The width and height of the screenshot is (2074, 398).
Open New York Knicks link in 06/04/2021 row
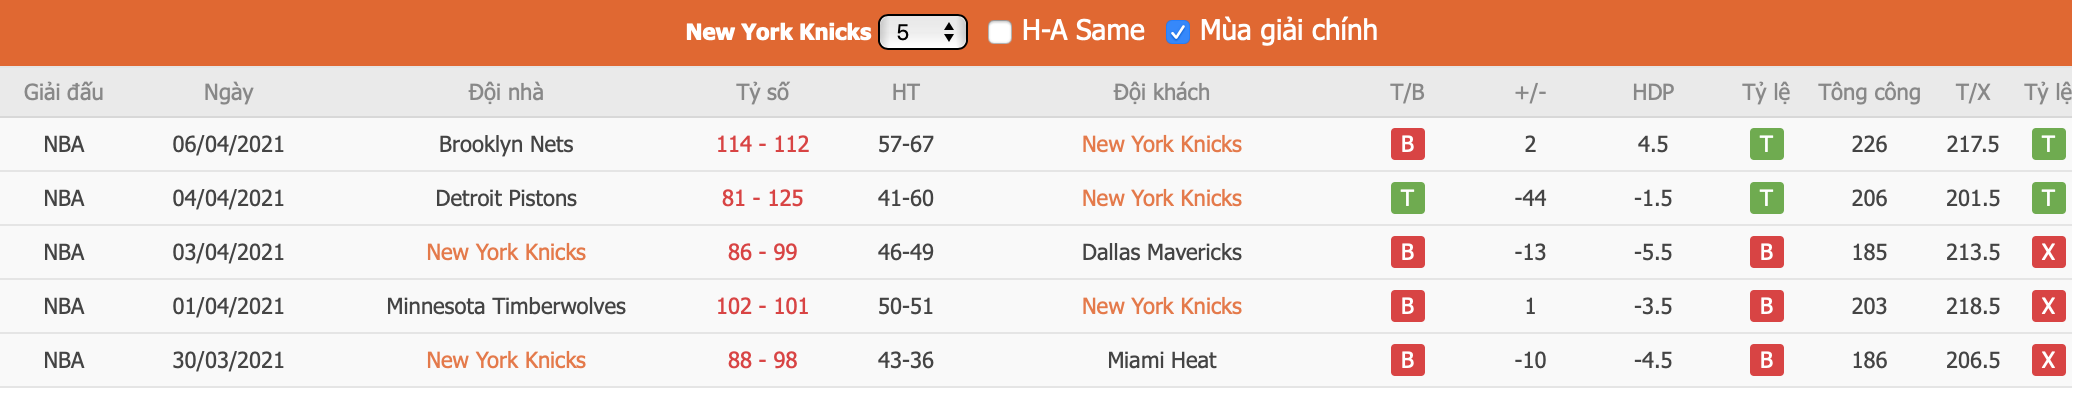(x=1161, y=144)
